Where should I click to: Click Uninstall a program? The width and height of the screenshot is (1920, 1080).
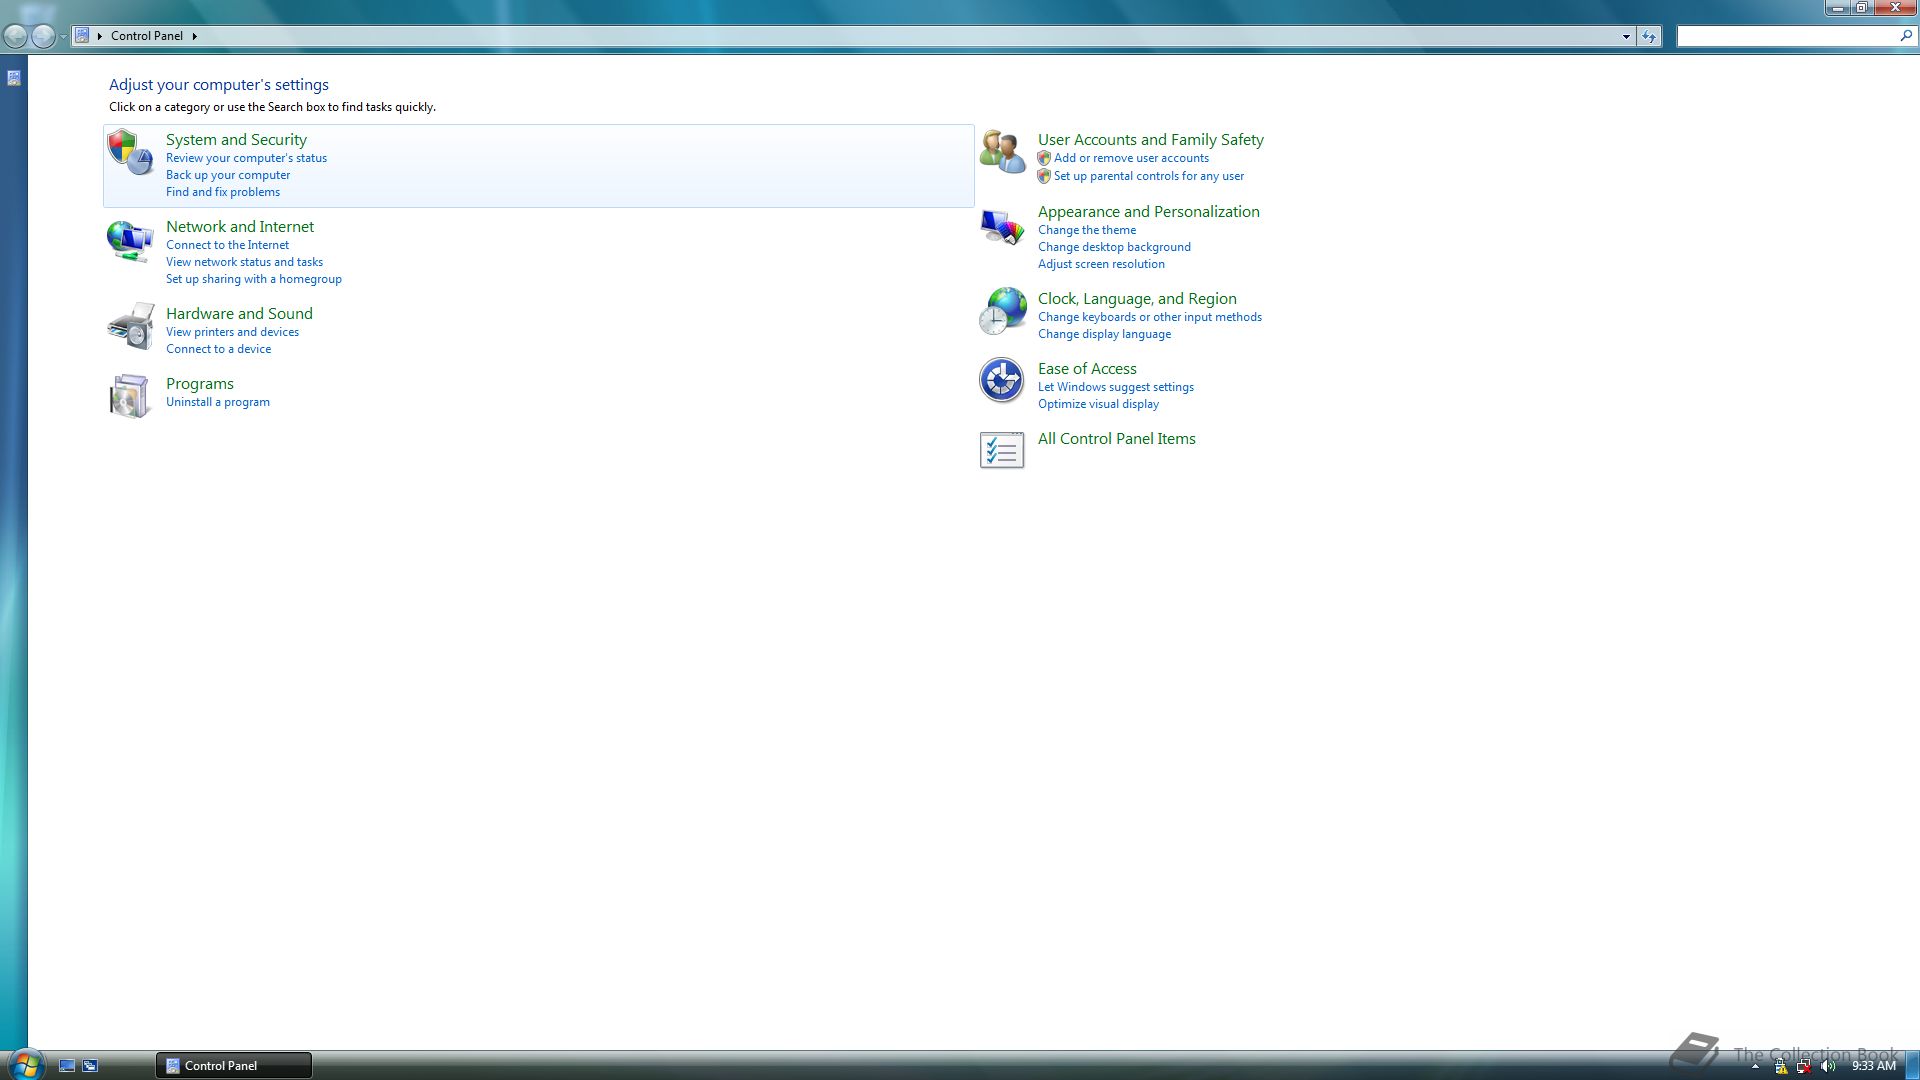pyautogui.click(x=218, y=402)
